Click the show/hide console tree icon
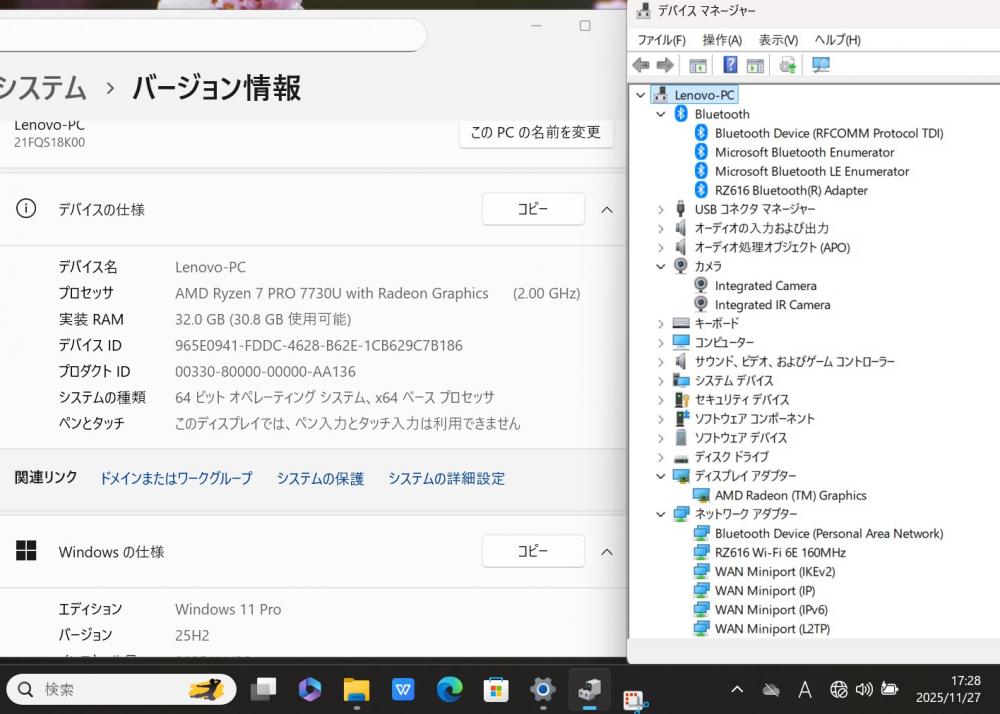 tap(698, 65)
